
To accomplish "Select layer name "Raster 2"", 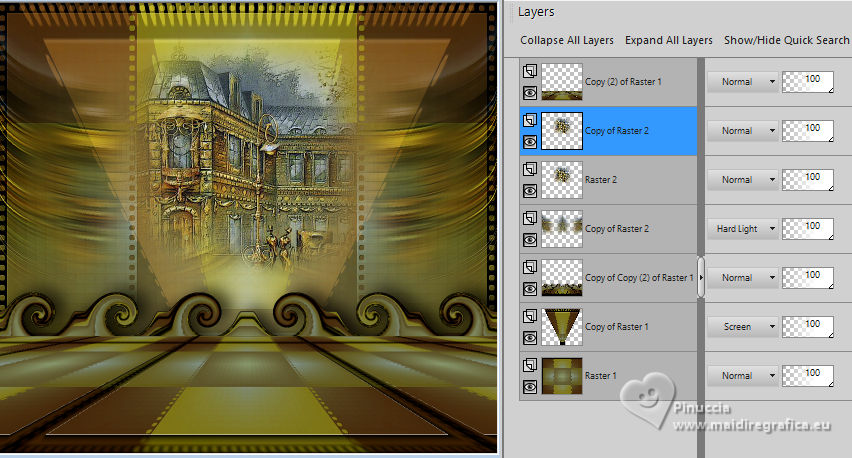I will pyautogui.click(x=601, y=179).
